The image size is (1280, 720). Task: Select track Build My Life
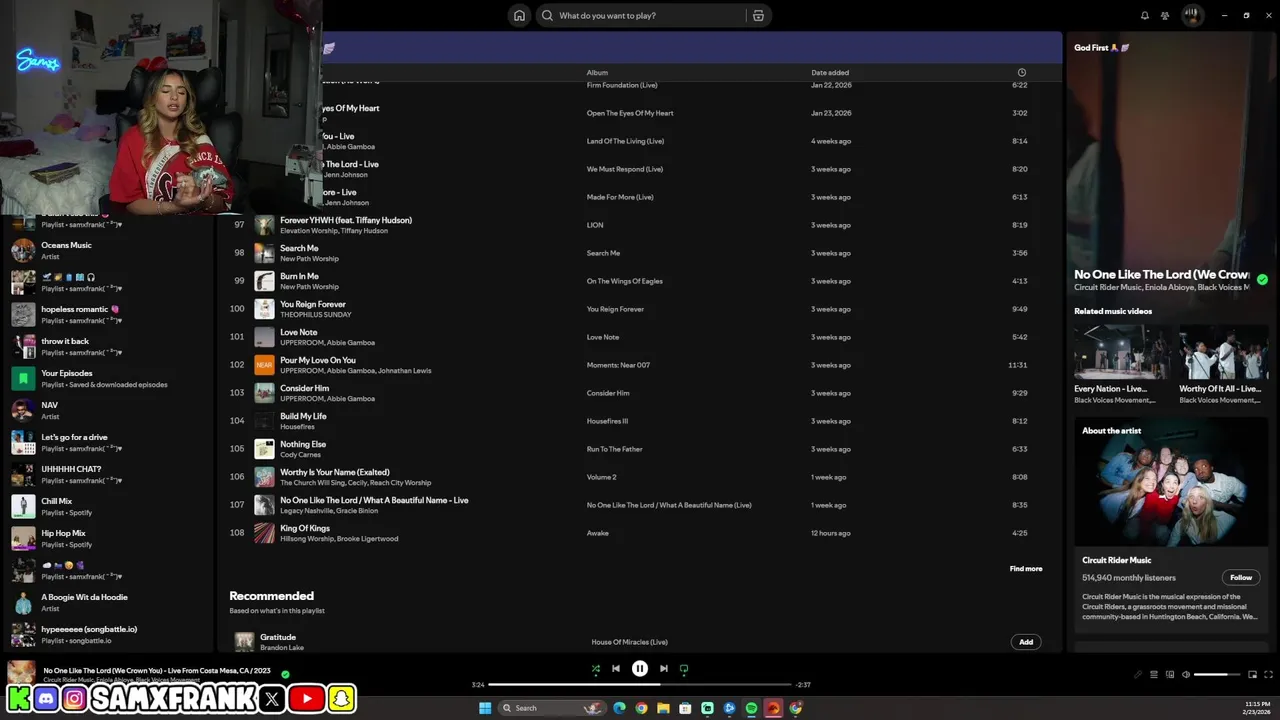640,421
